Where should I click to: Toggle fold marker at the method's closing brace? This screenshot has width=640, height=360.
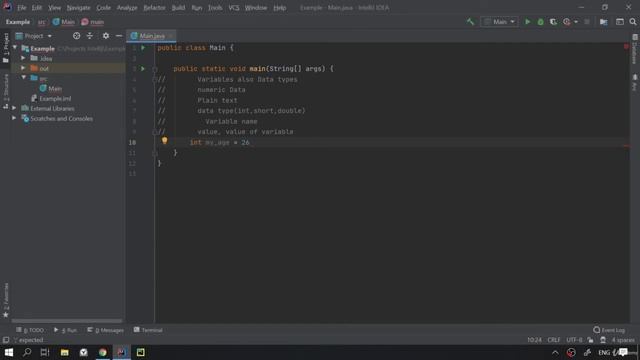coord(155,153)
